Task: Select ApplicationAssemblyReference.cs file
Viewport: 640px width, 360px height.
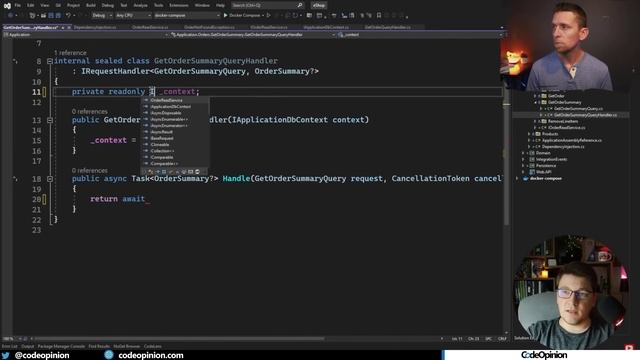Action: 571,140
